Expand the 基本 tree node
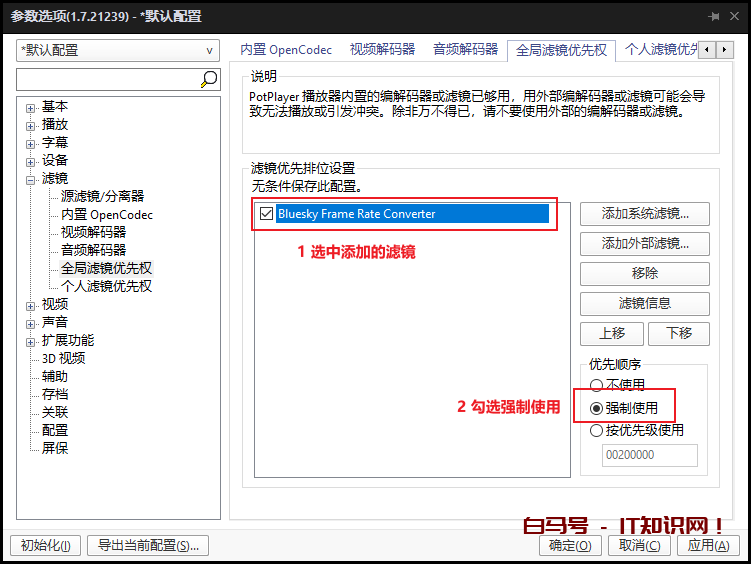 coord(31,107)
